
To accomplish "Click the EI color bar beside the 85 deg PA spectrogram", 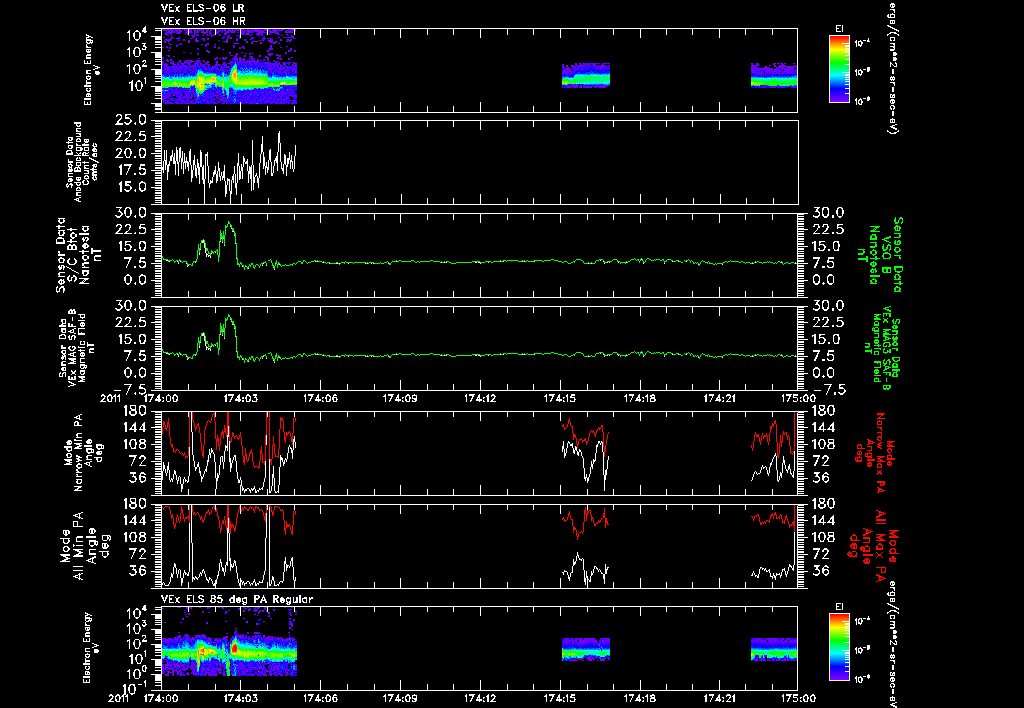I will coord(839,647).
